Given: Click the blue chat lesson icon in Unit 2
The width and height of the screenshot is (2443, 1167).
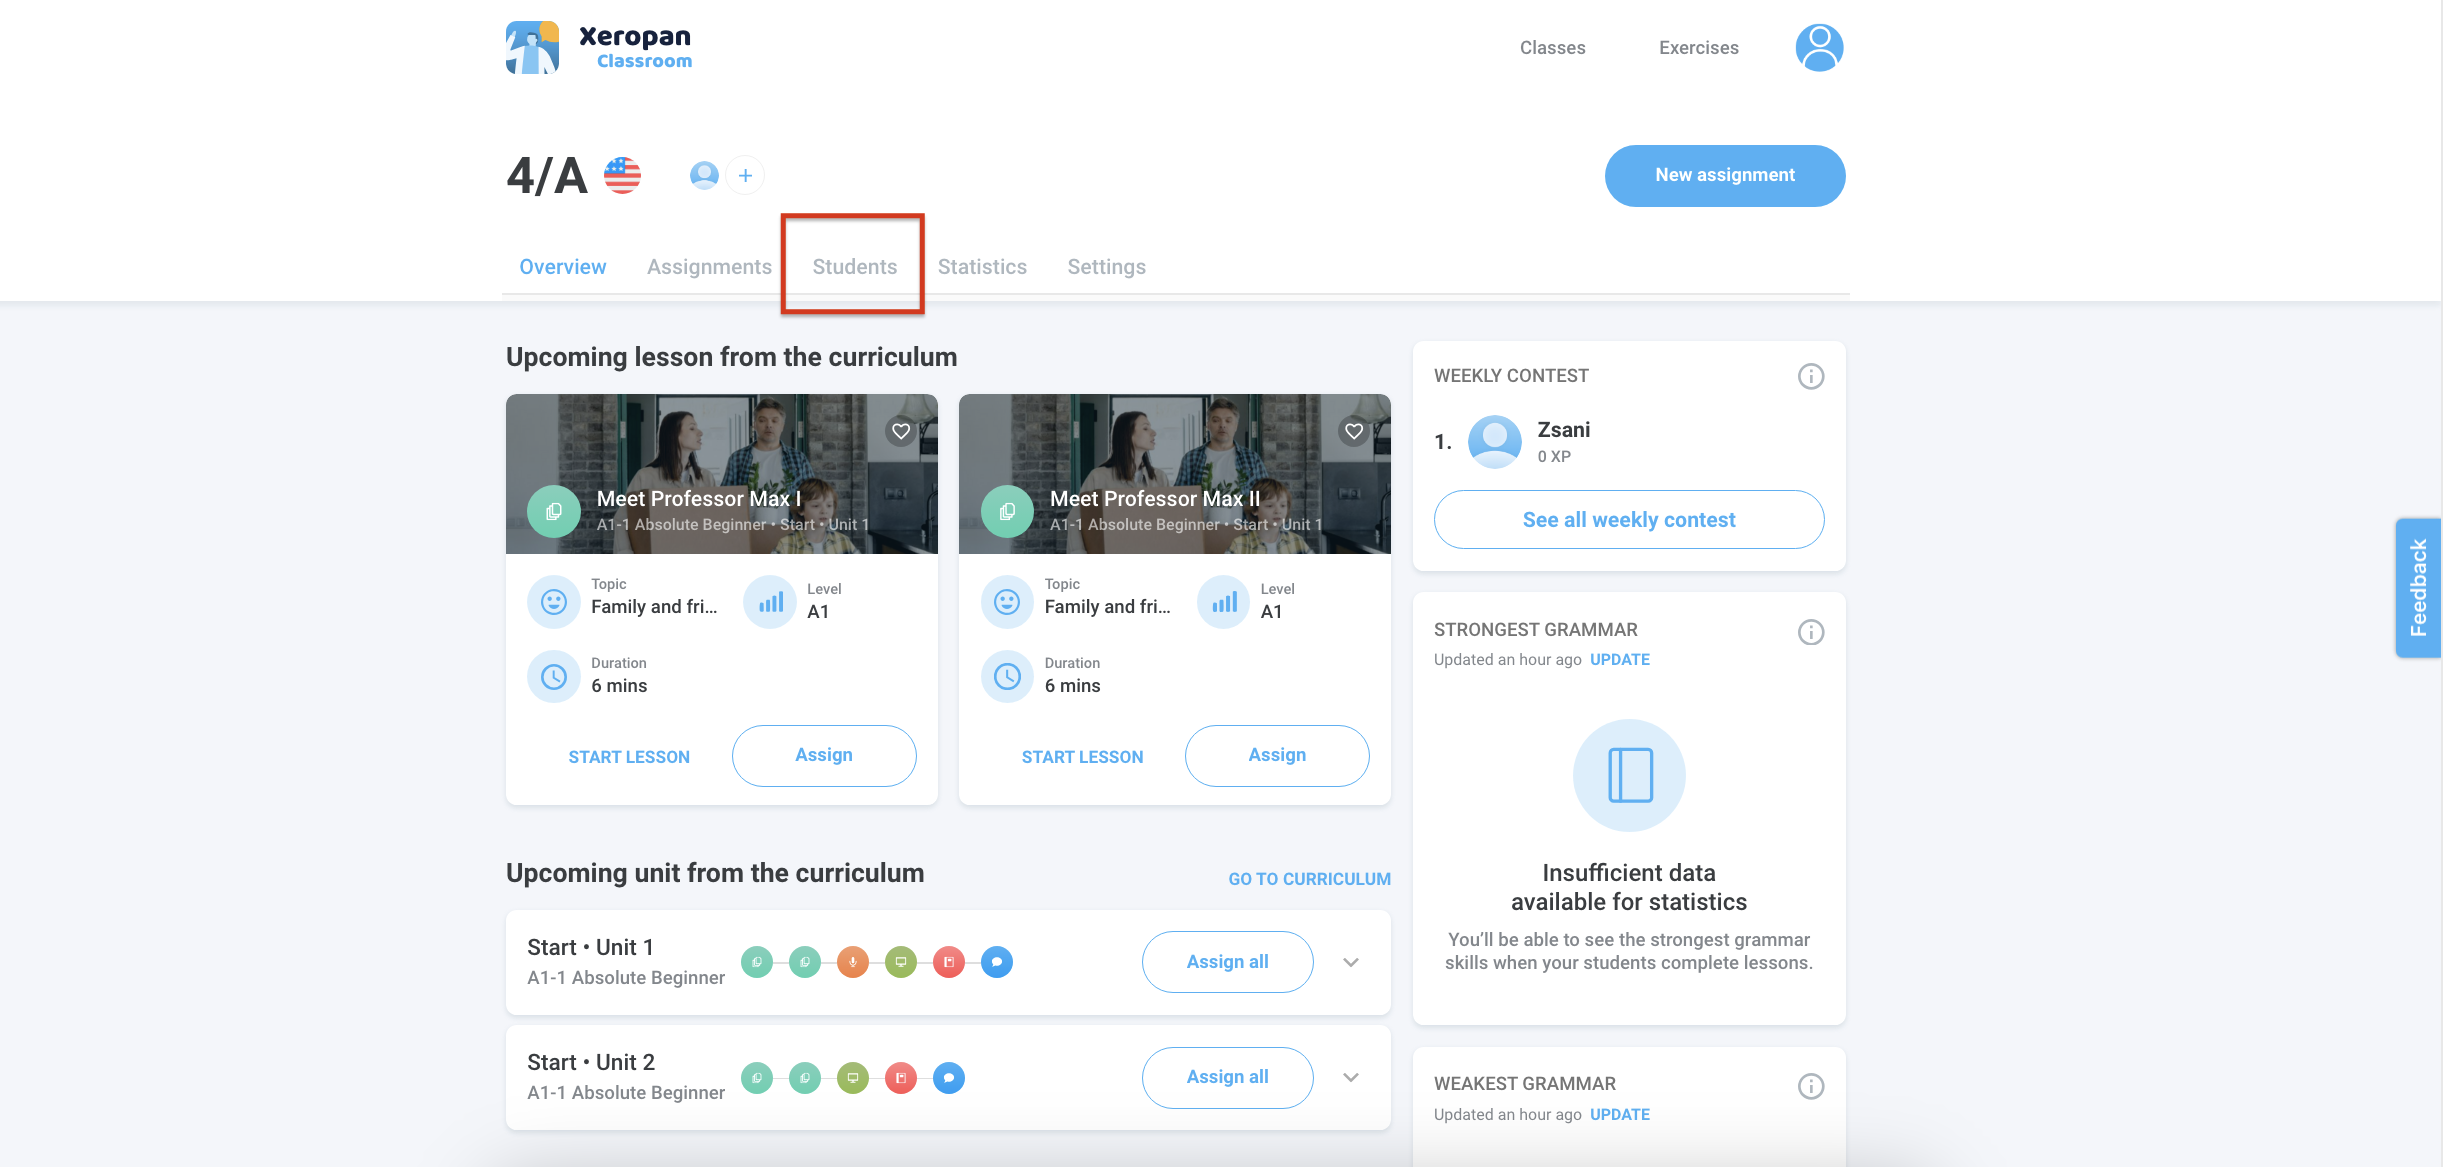Looking at the screenshot, I should click(x=948, y=1078).
